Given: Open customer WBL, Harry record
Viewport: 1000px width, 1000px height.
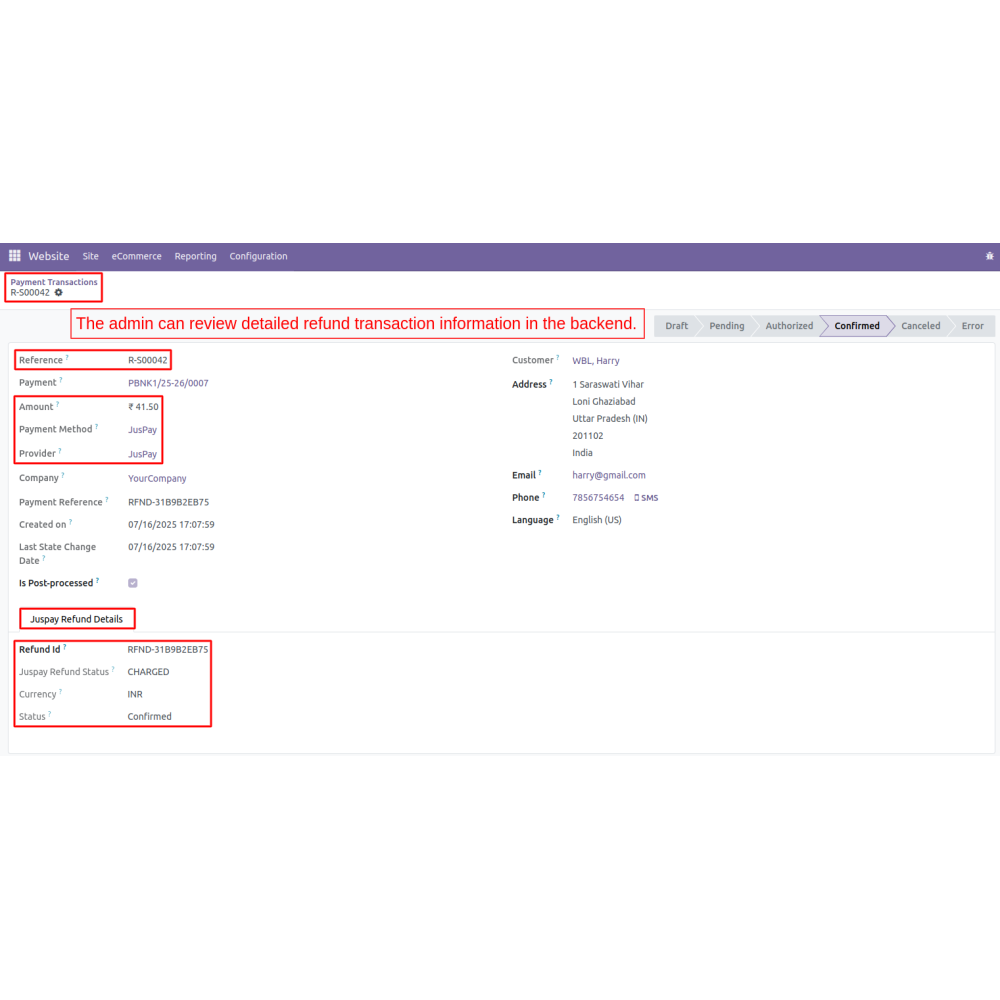Looking at the screenshot, I should point(596,361).
